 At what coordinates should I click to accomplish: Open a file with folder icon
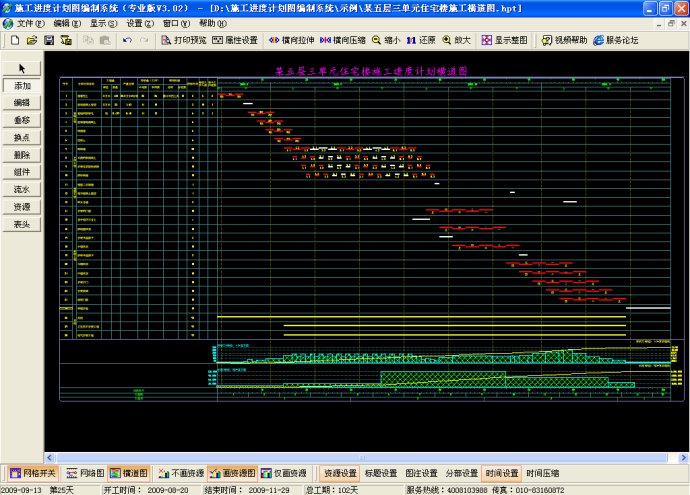[32, 40]
